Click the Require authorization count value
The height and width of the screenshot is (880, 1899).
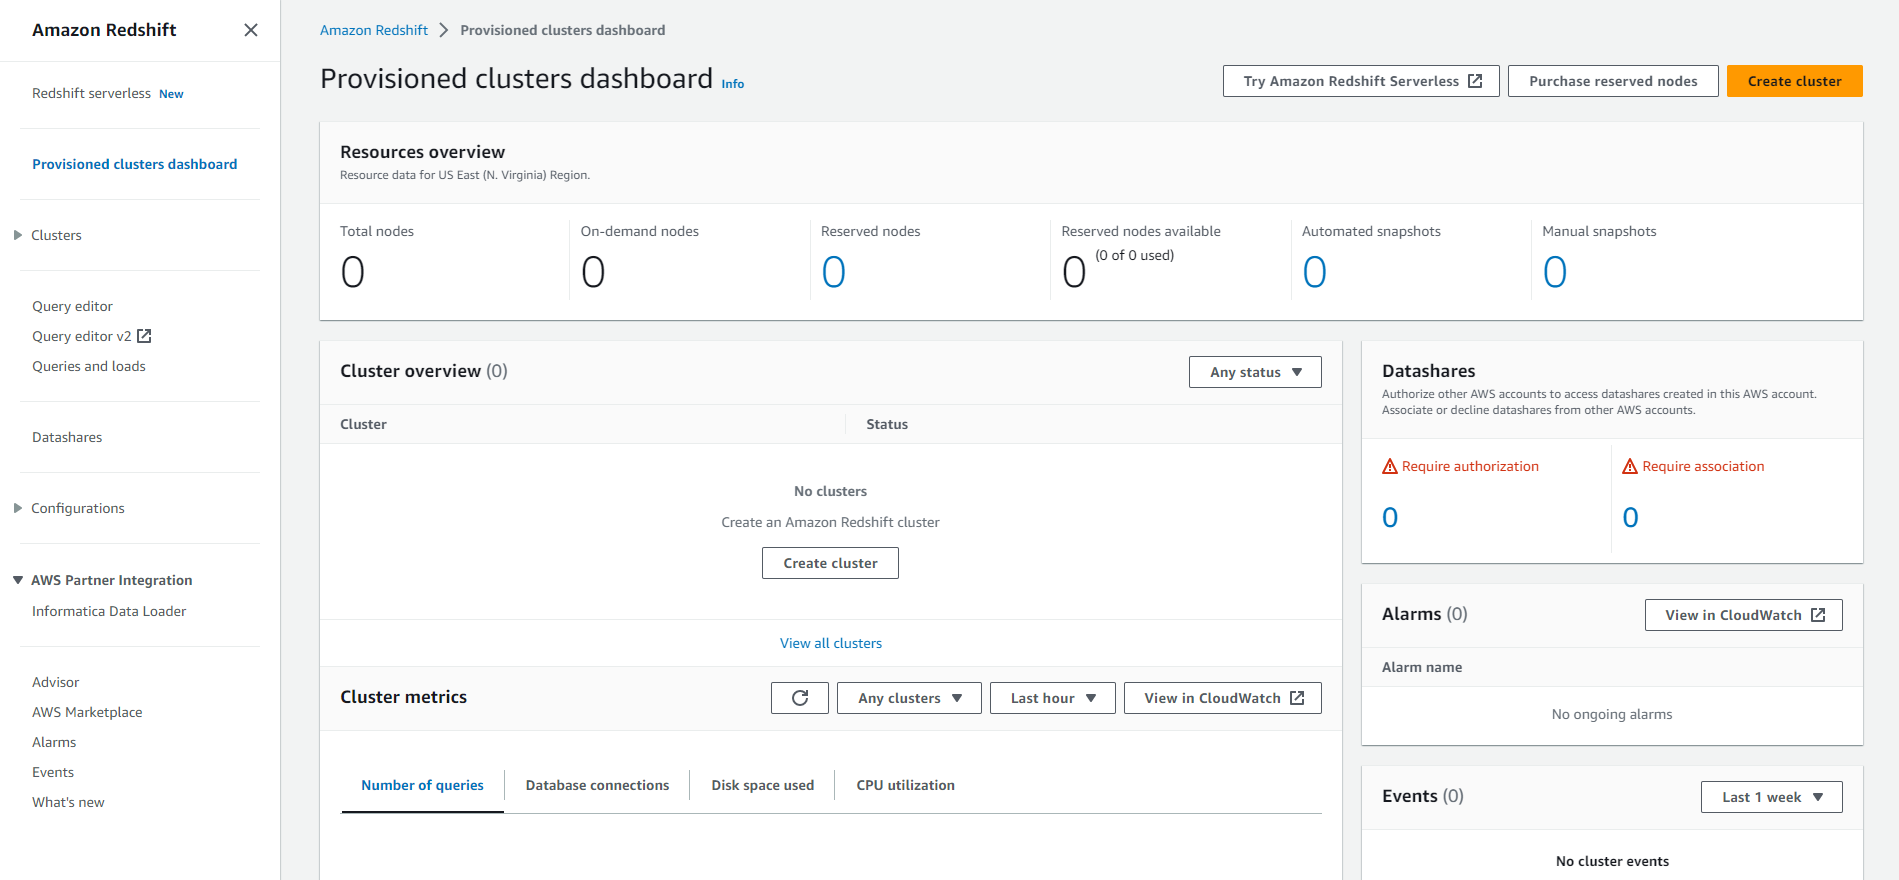point(1390,517)
